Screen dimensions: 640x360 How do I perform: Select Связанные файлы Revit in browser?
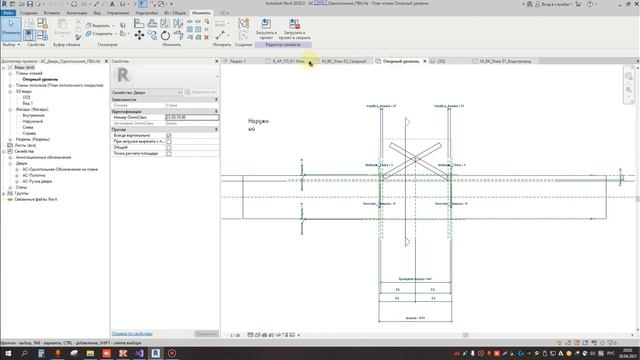(36, 200)
